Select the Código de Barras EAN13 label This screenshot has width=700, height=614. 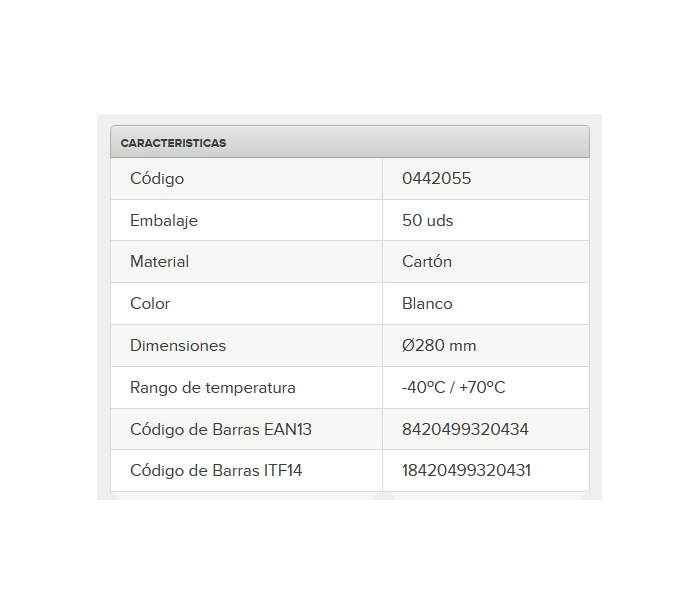tap(221, 430)
